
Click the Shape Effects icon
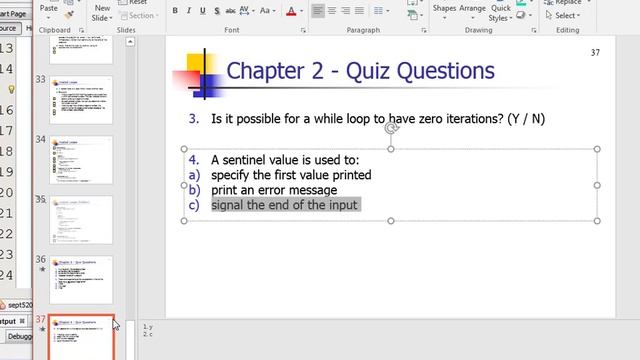[521, 15]
